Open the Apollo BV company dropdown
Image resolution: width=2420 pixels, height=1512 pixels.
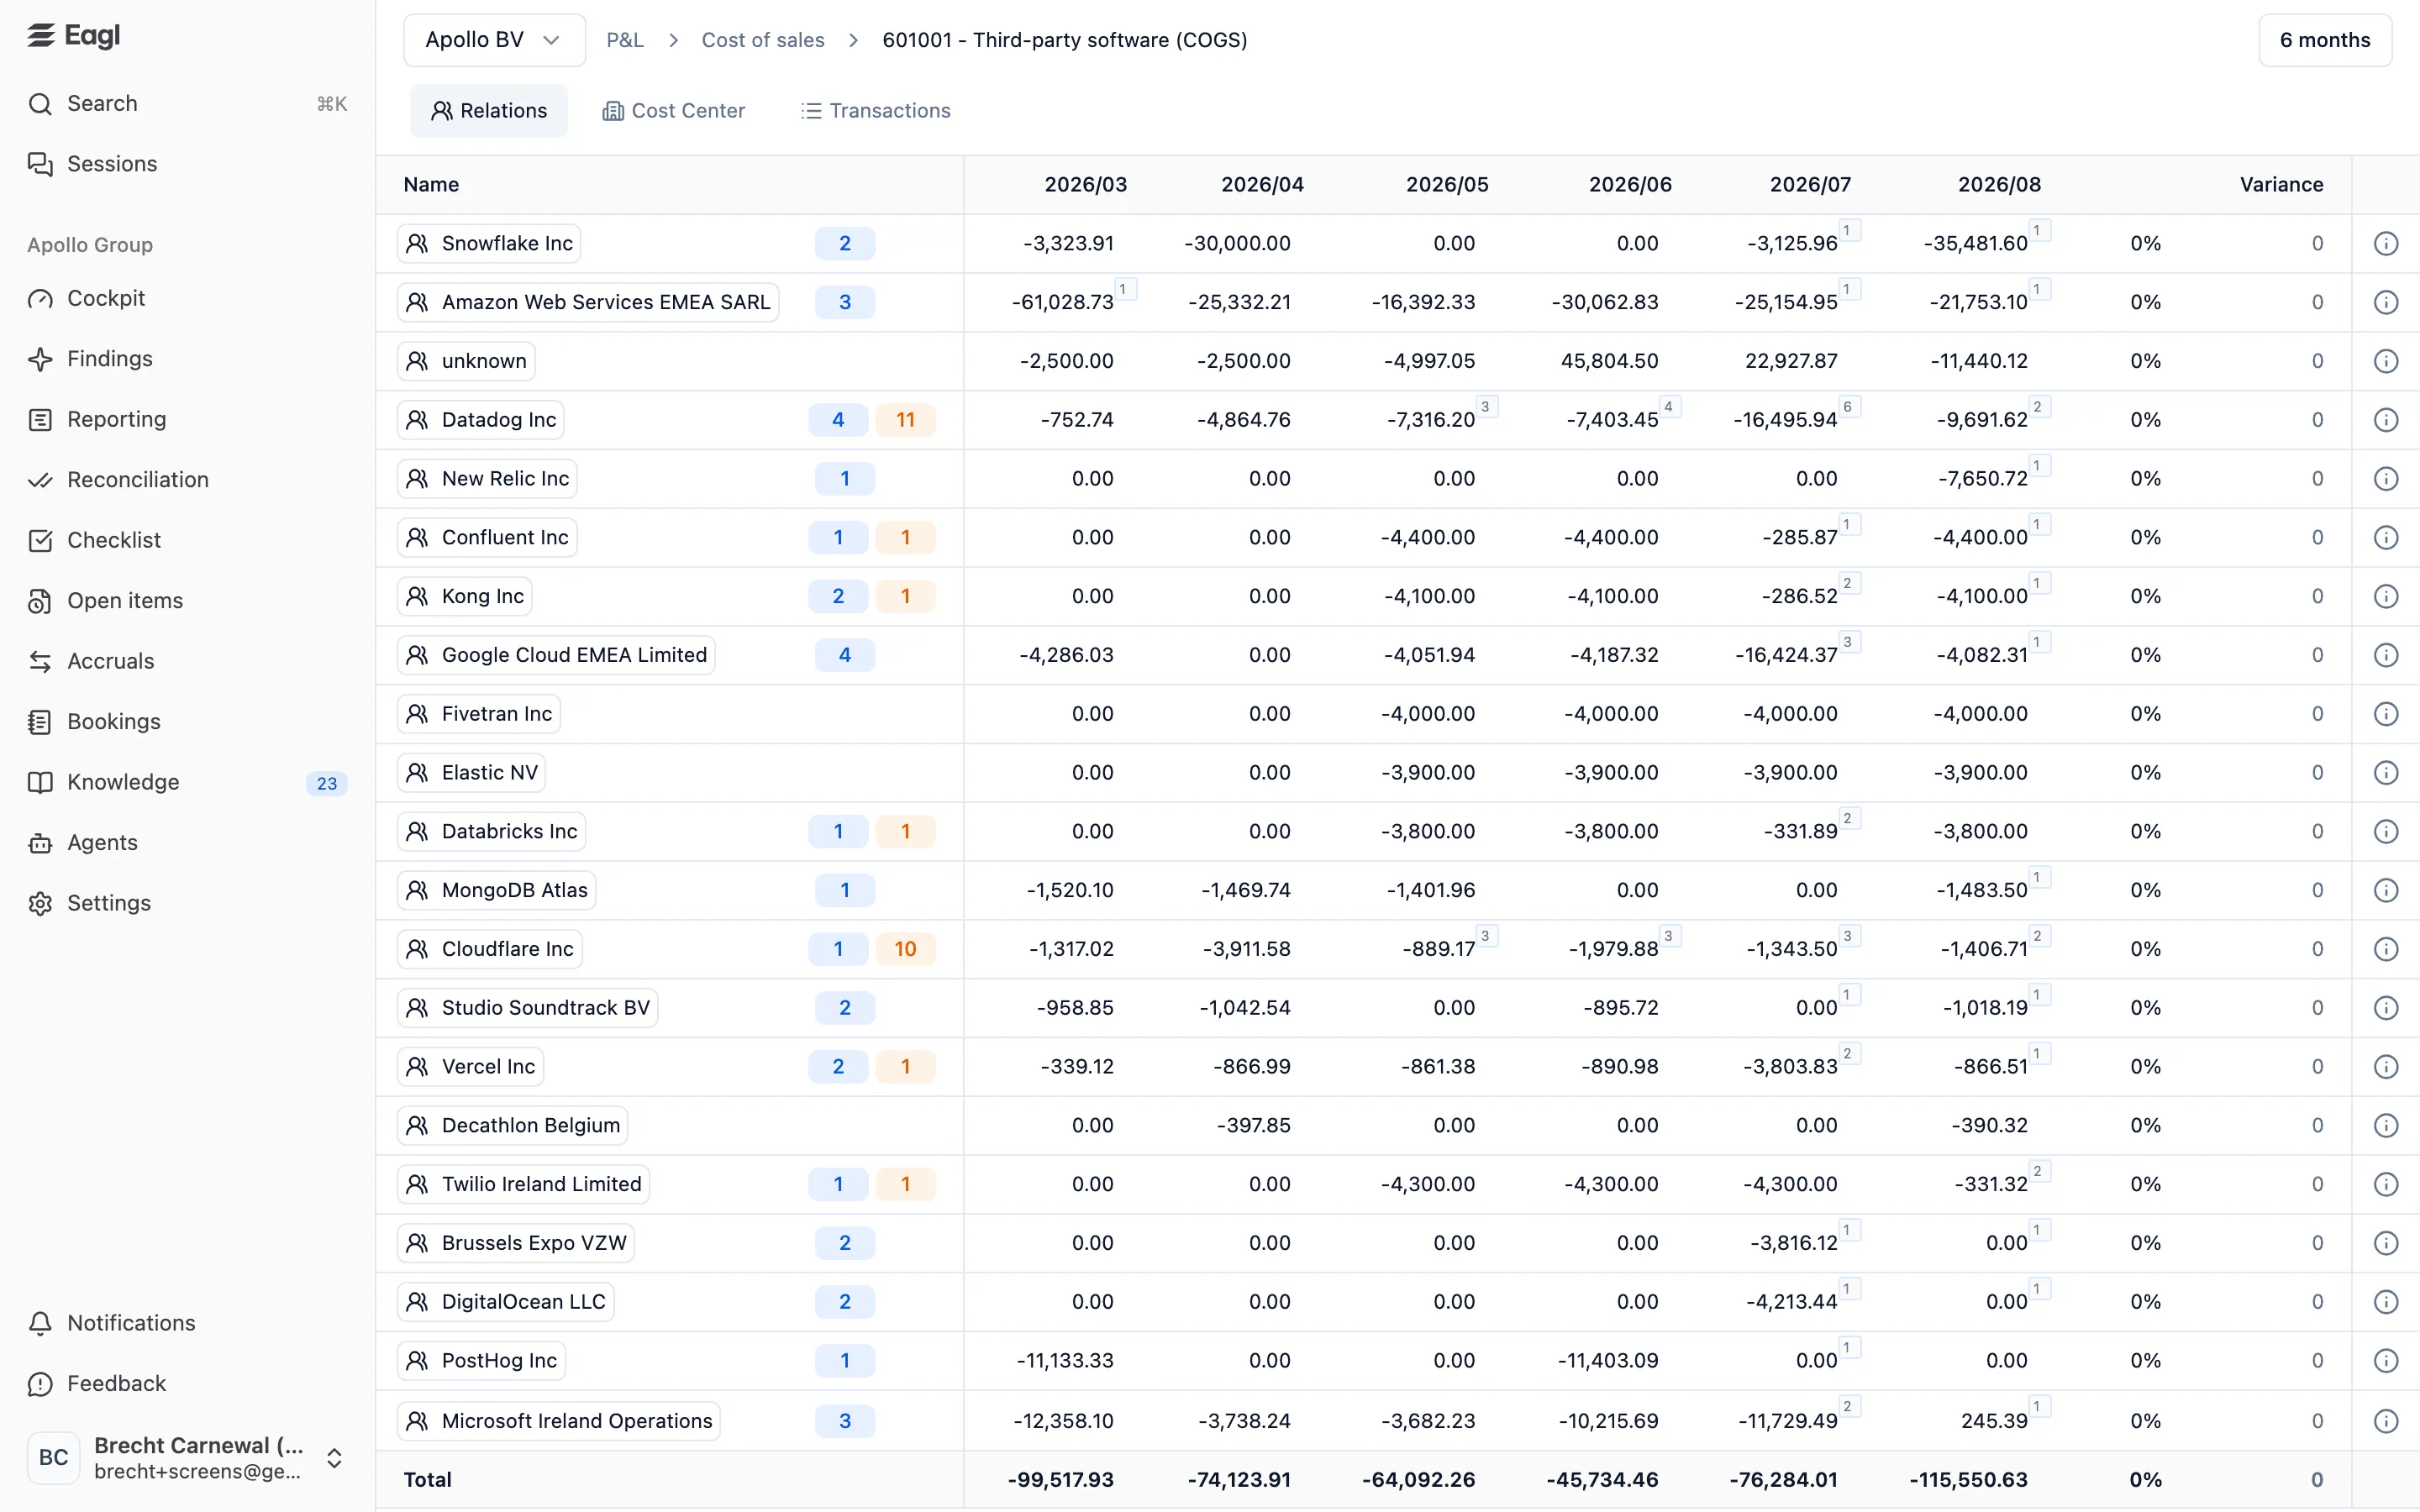click(494, 40)
